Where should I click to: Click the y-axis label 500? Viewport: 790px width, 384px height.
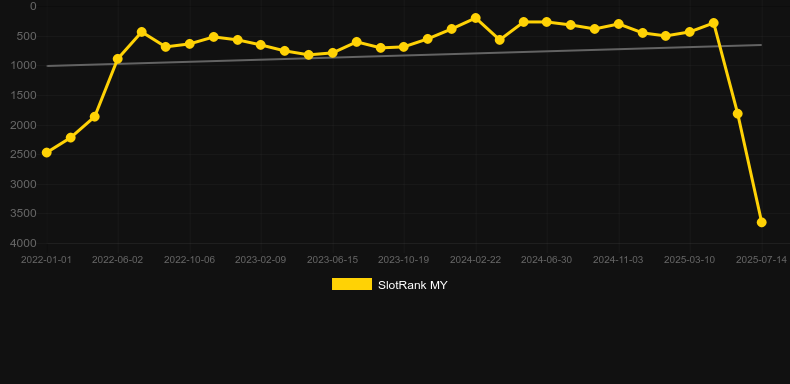(27, 36)
